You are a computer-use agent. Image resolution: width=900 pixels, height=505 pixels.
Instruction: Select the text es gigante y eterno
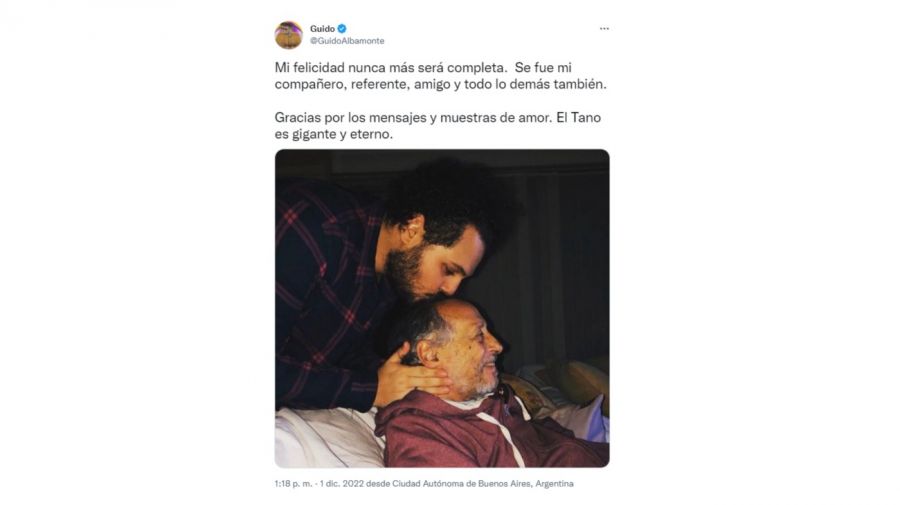(333, 134)
